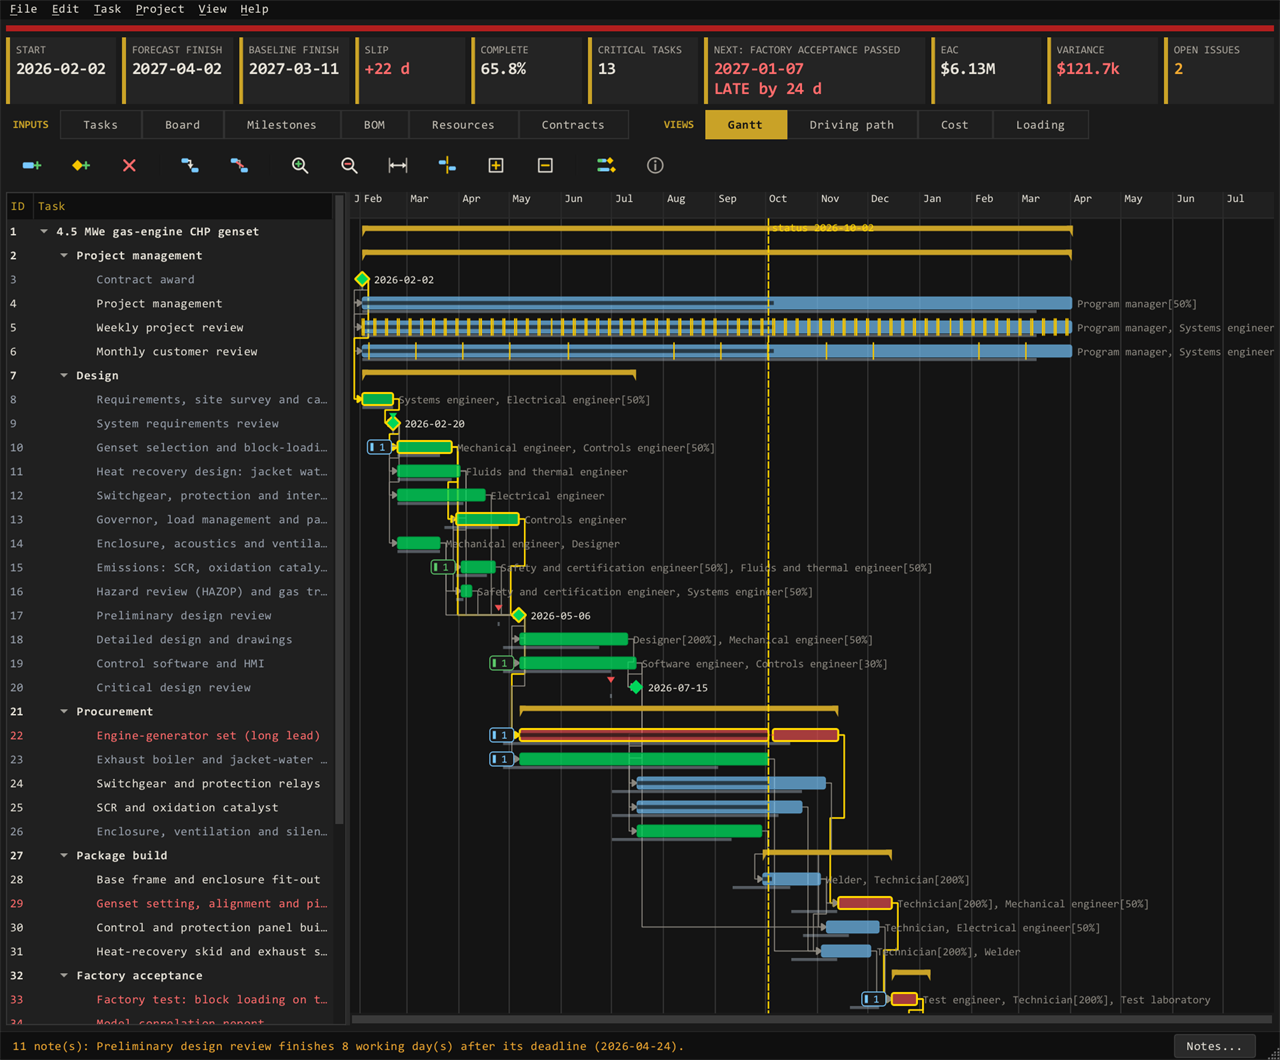
Task: Switch to the Contracts tab
Action: click(573, 125)
